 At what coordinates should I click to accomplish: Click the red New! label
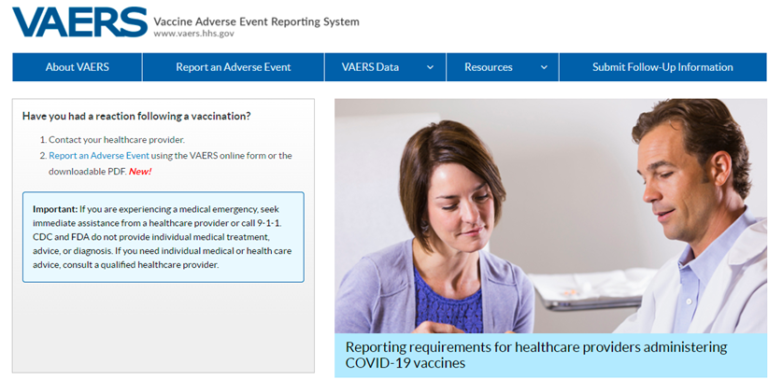[x=140, y=172]
